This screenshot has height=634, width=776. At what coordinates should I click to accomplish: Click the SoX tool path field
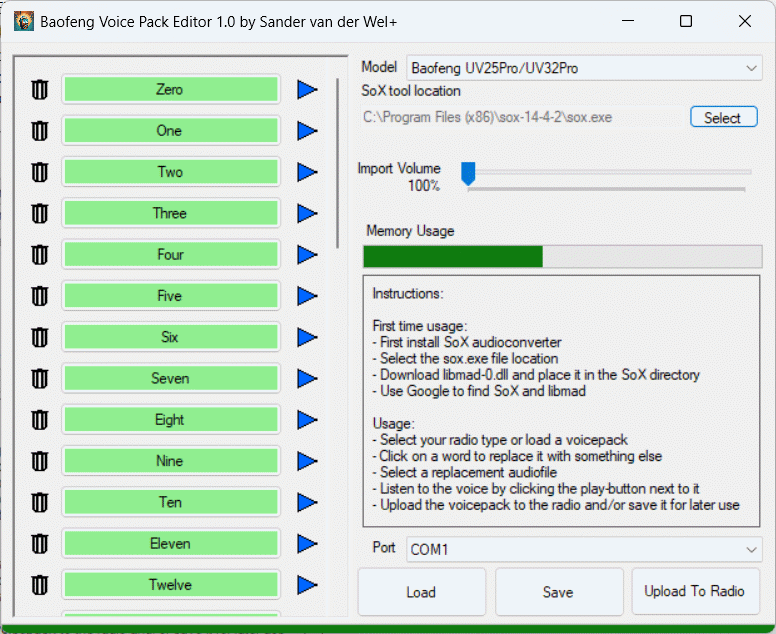coord(520,117)
